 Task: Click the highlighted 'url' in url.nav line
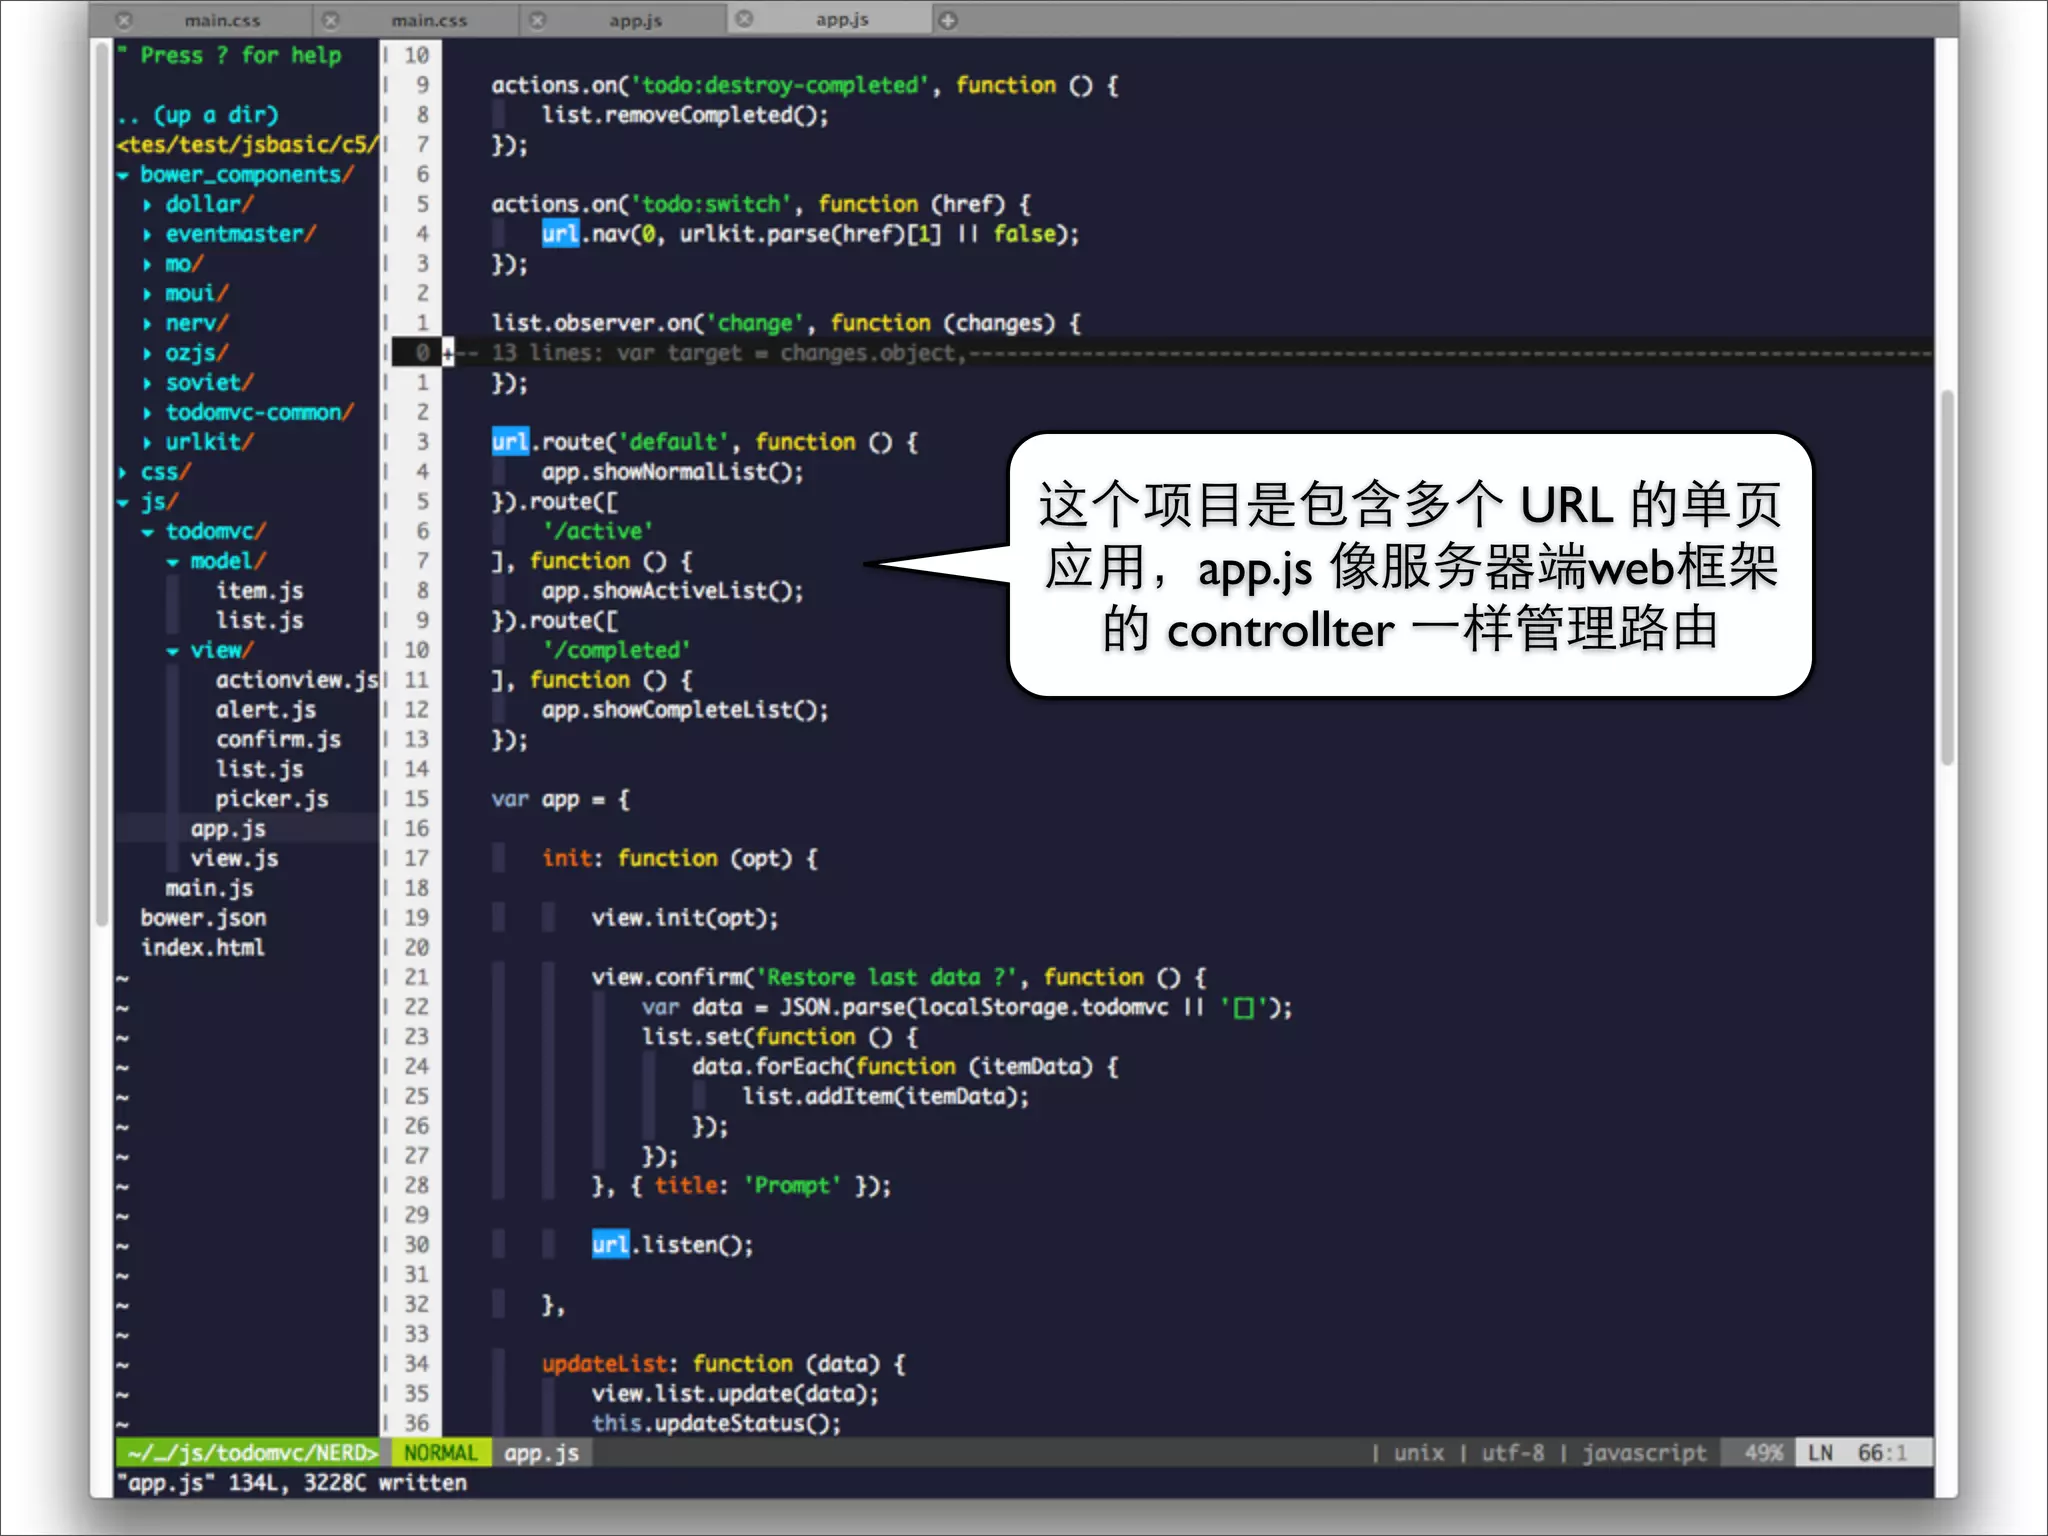560,234
